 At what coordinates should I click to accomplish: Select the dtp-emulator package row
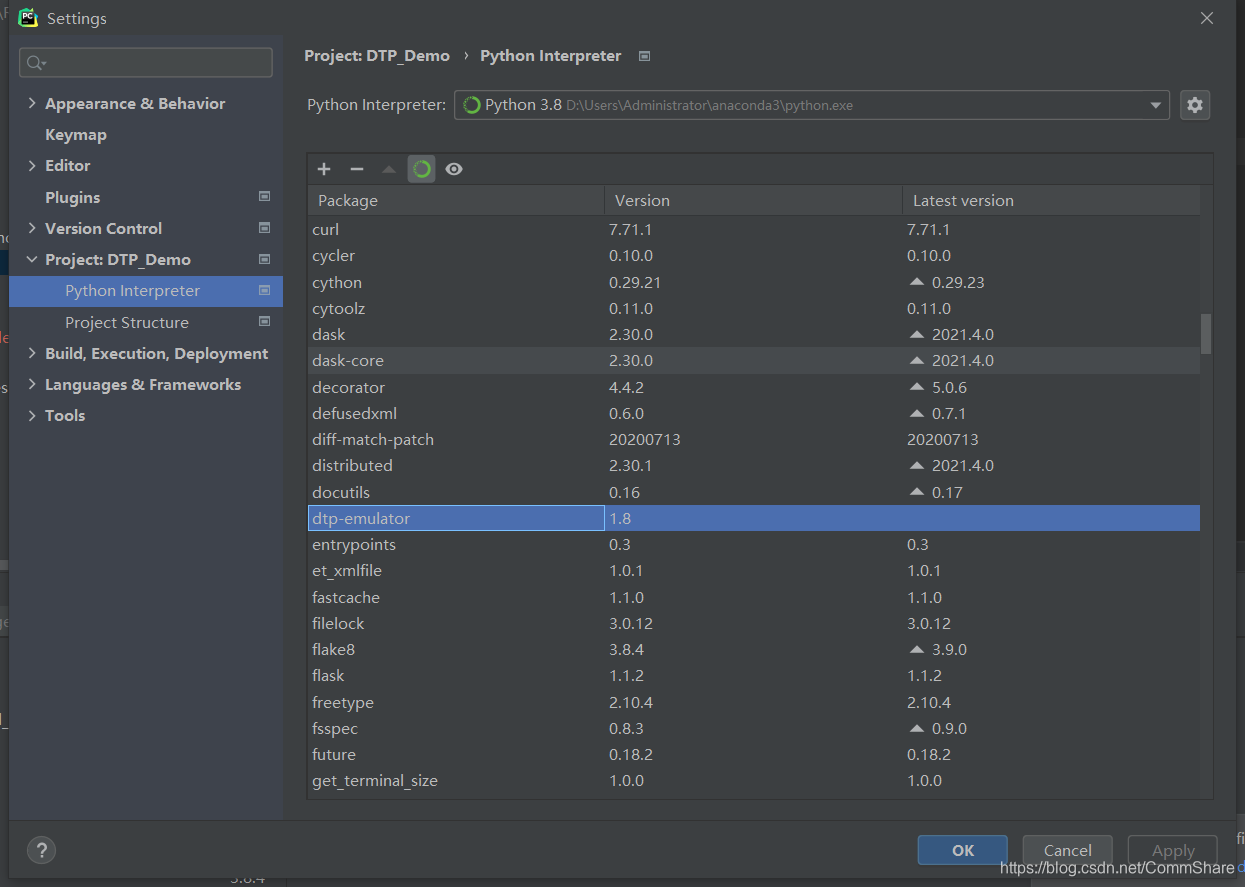pos(754,518)
